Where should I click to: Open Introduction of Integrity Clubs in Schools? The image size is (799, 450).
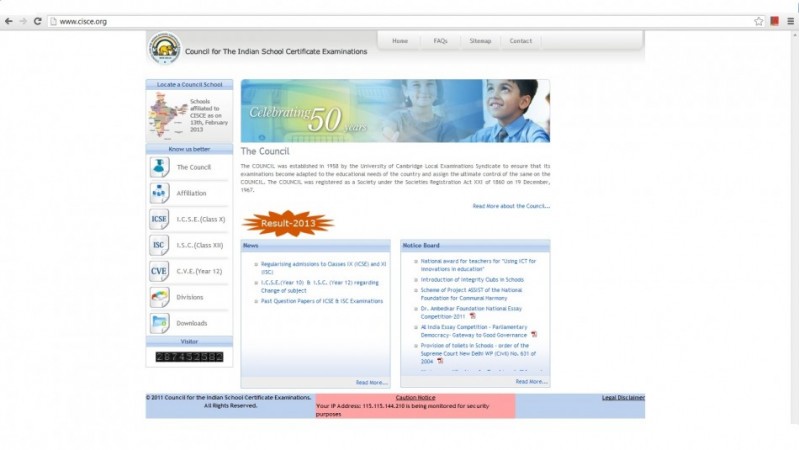(472, 280)
